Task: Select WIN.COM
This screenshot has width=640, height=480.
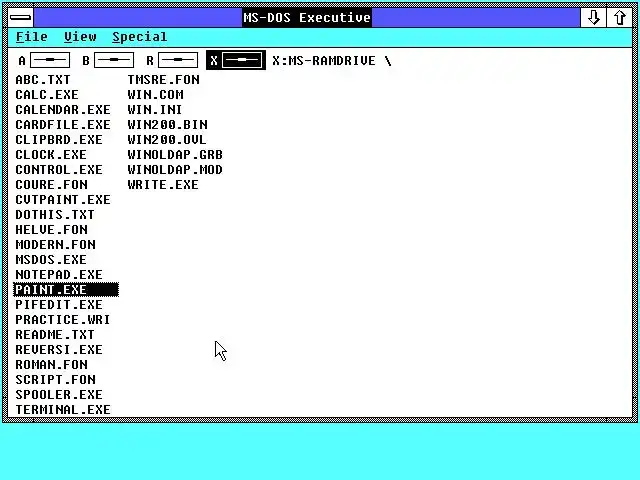Action: point(156,95)
